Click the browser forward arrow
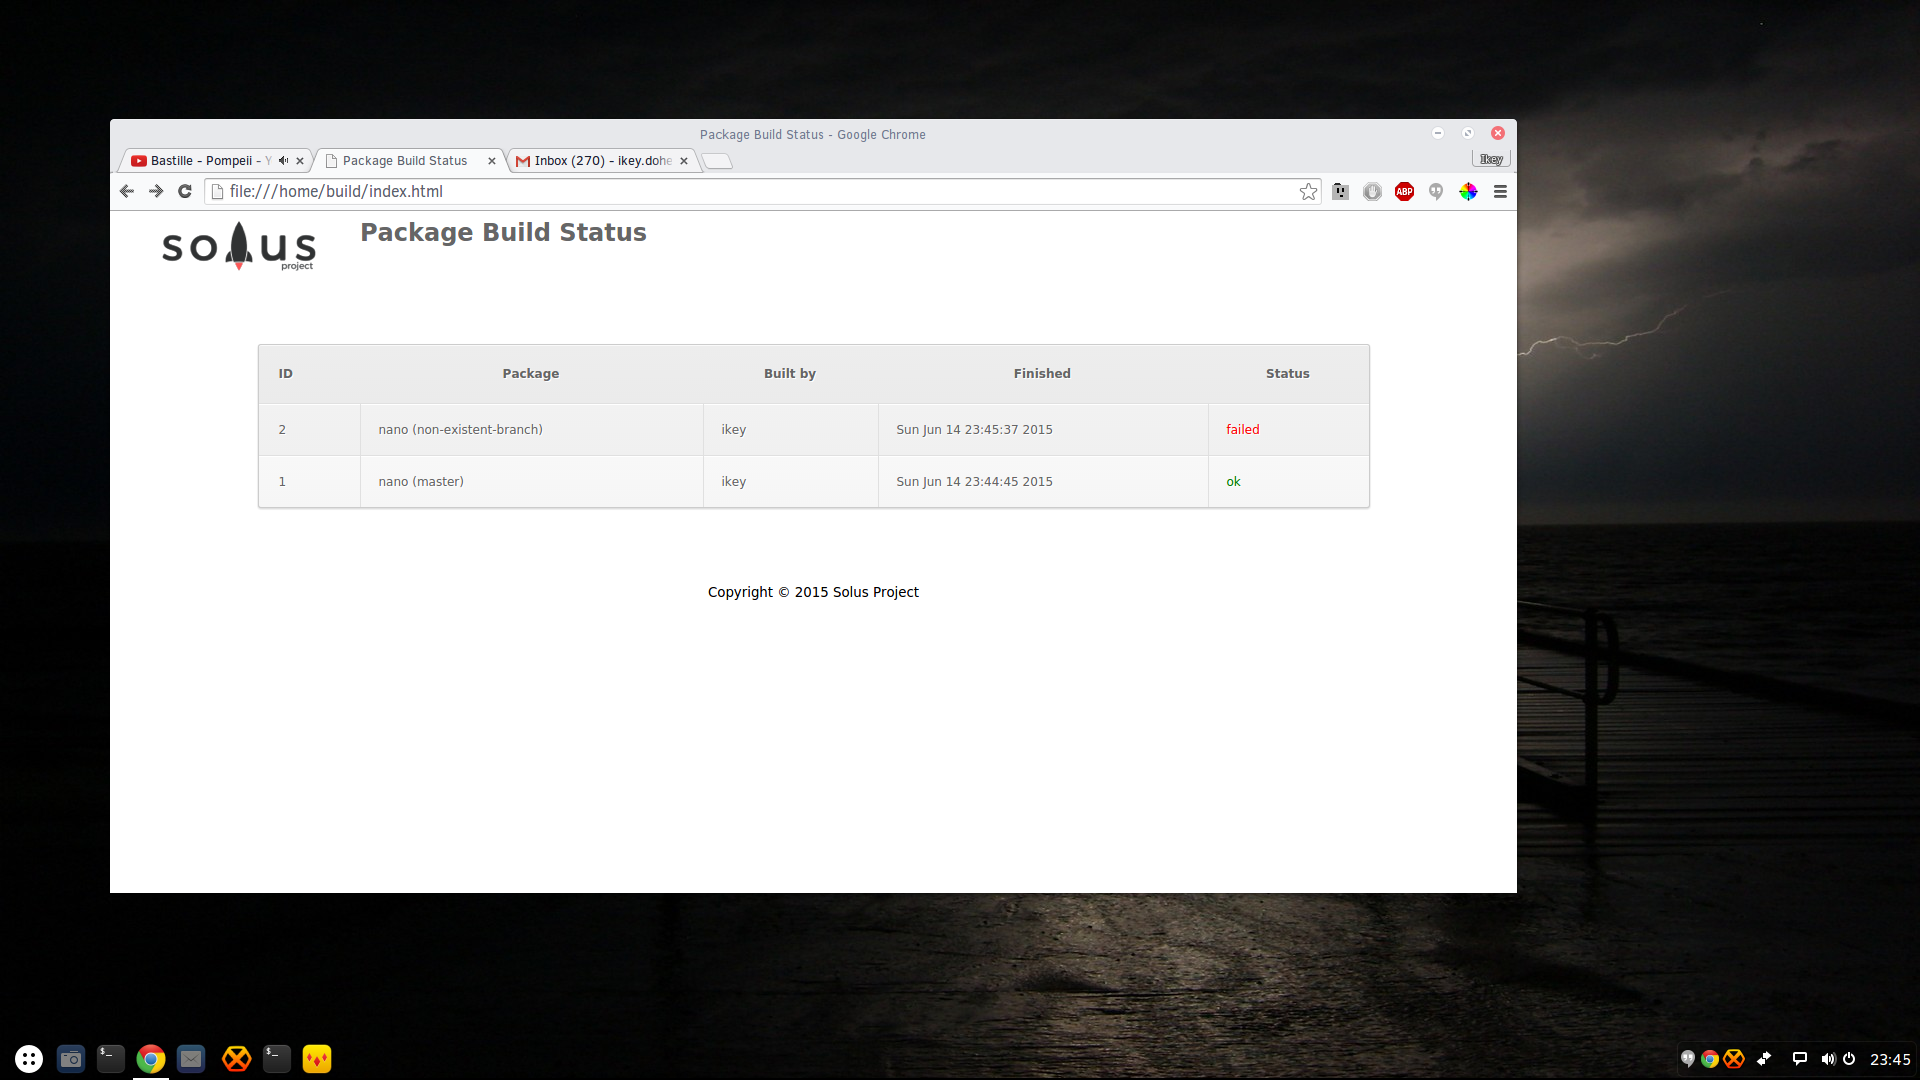Viewport: 1920px width, 1080px height. (x=156, y=191)
